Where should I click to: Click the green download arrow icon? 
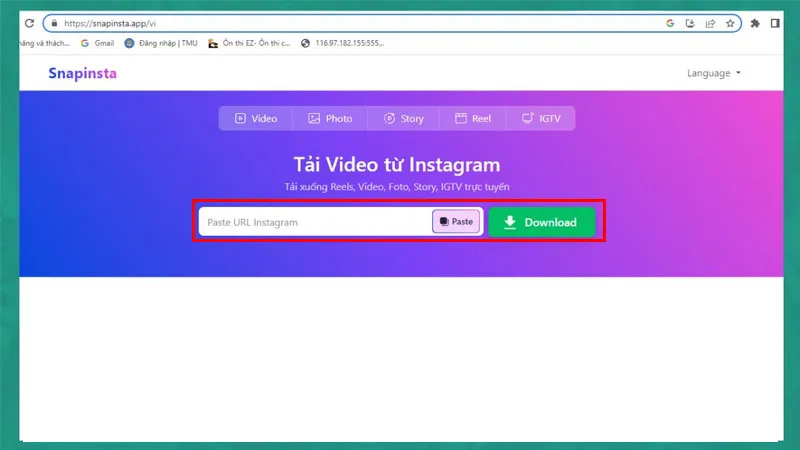click(x=510, y=222)
